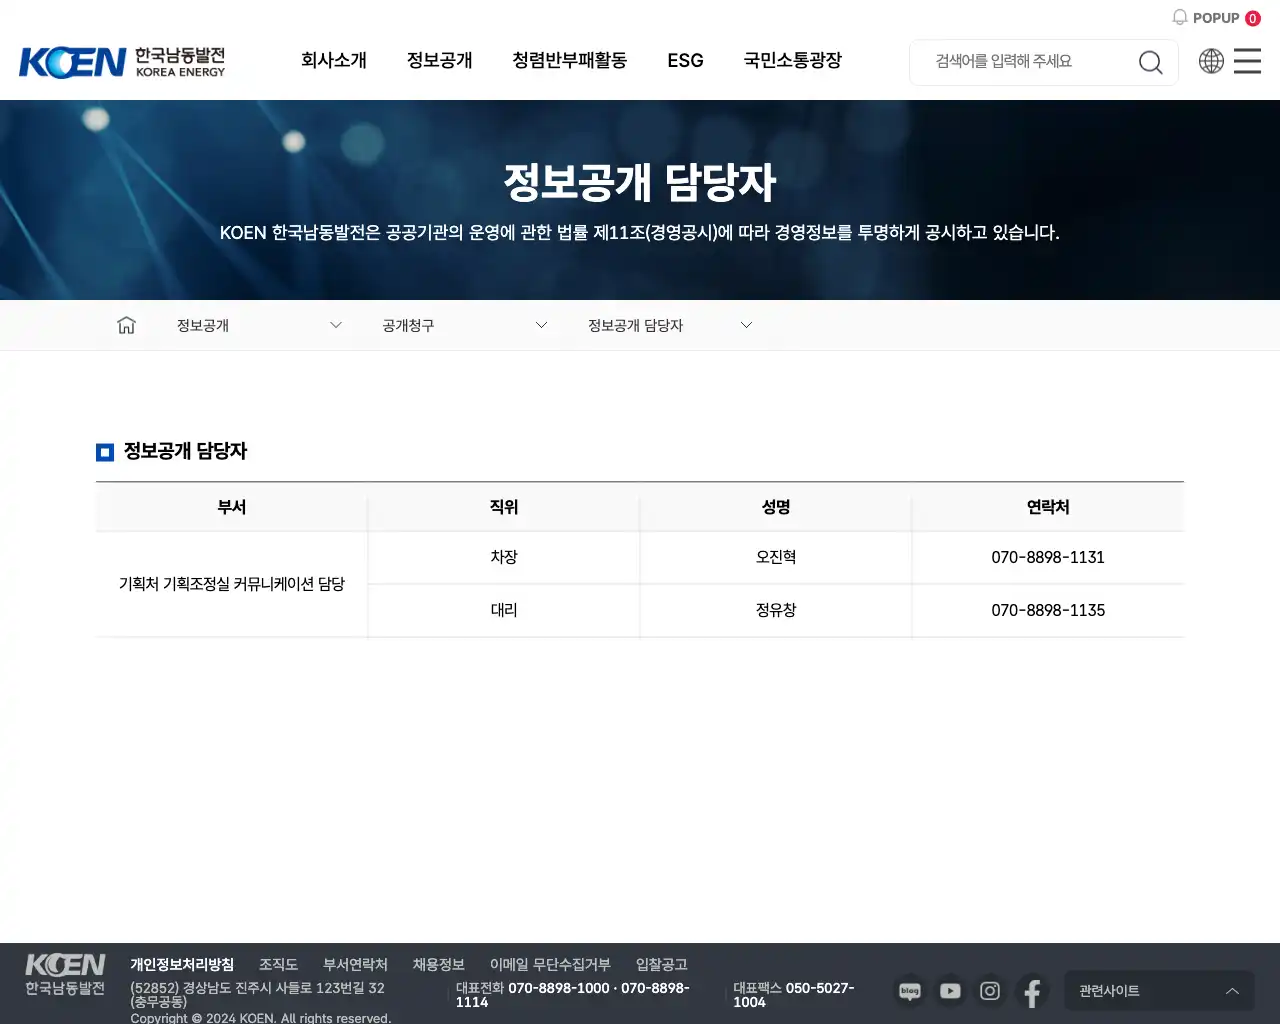Open the Instagram icon in the footer
1280x1024 pixels.
[x=990, y=991]
